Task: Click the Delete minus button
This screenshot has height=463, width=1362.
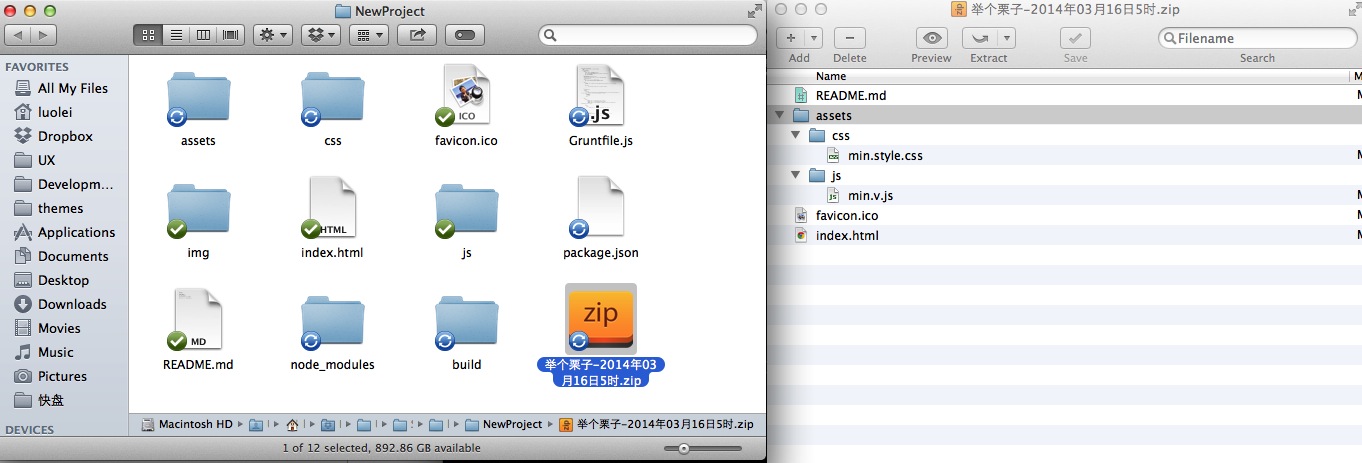Action: tap(849, 38)
